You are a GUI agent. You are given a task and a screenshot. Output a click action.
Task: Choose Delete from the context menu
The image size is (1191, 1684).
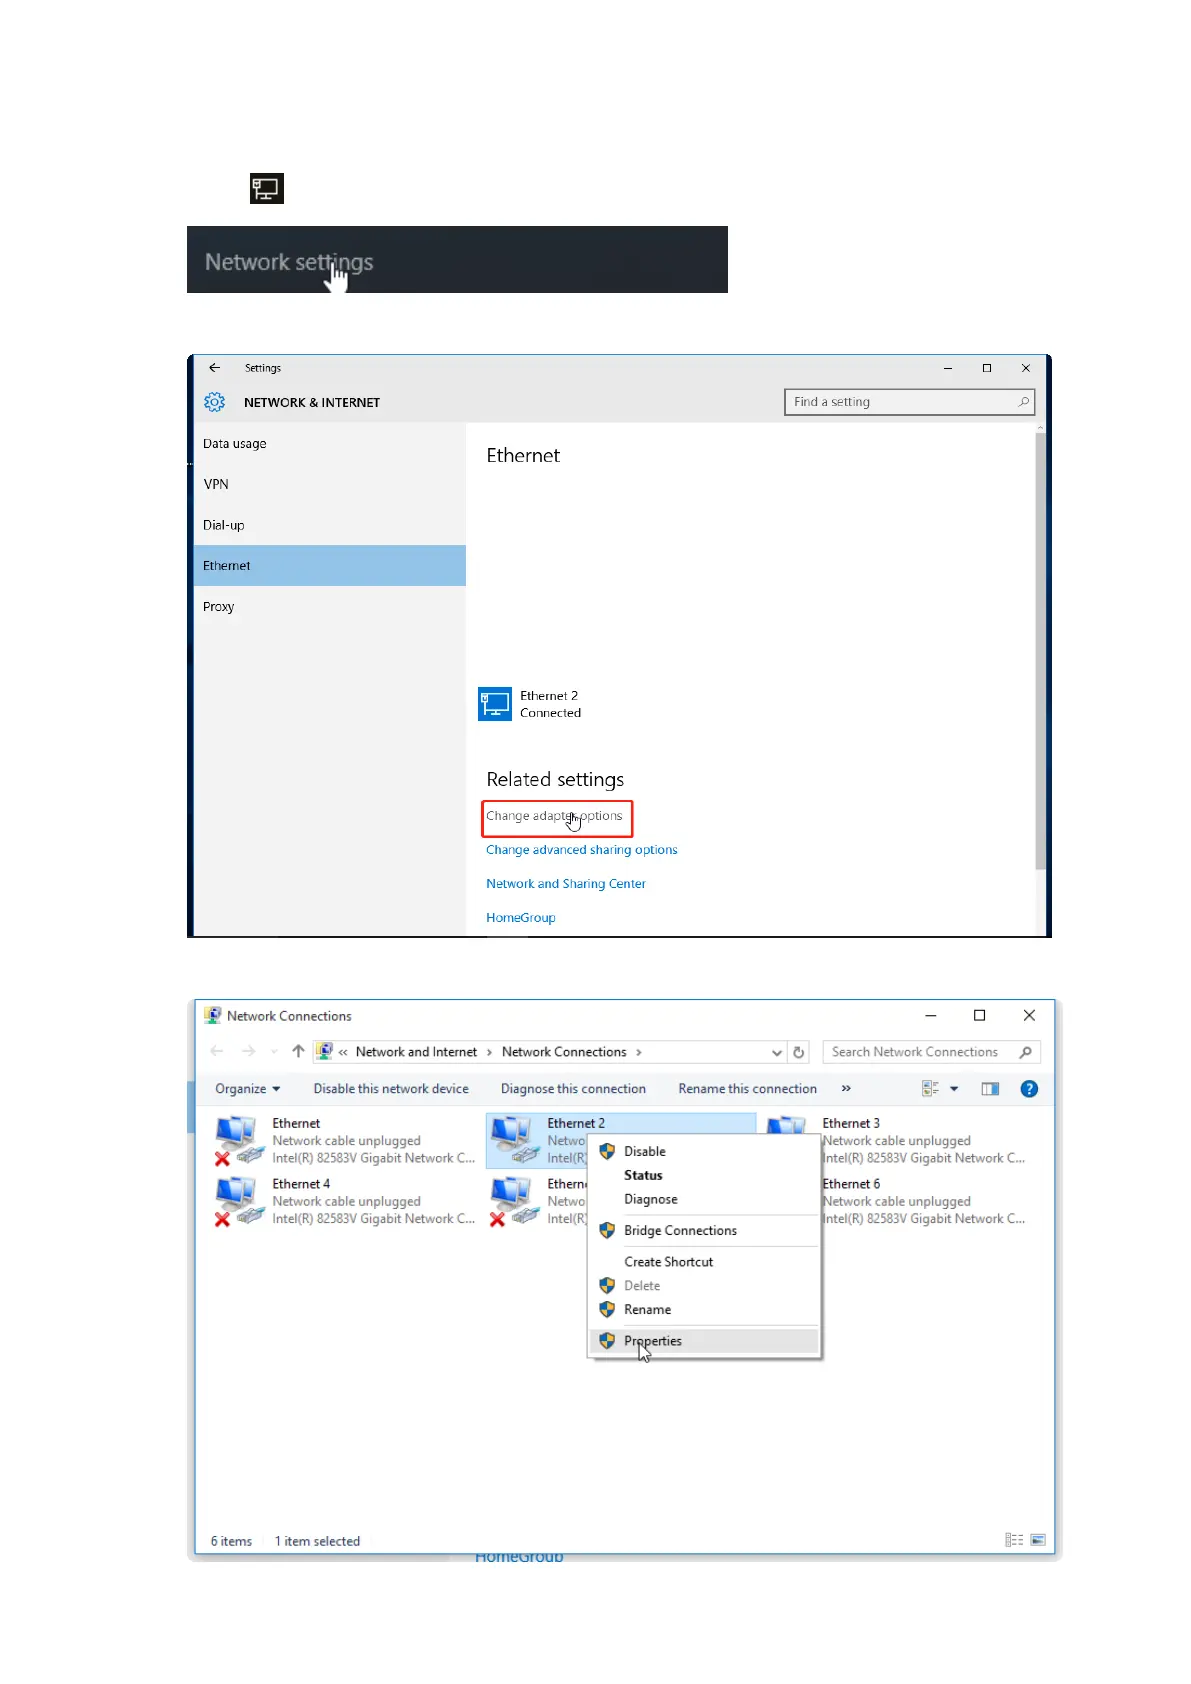[704, 1286]
